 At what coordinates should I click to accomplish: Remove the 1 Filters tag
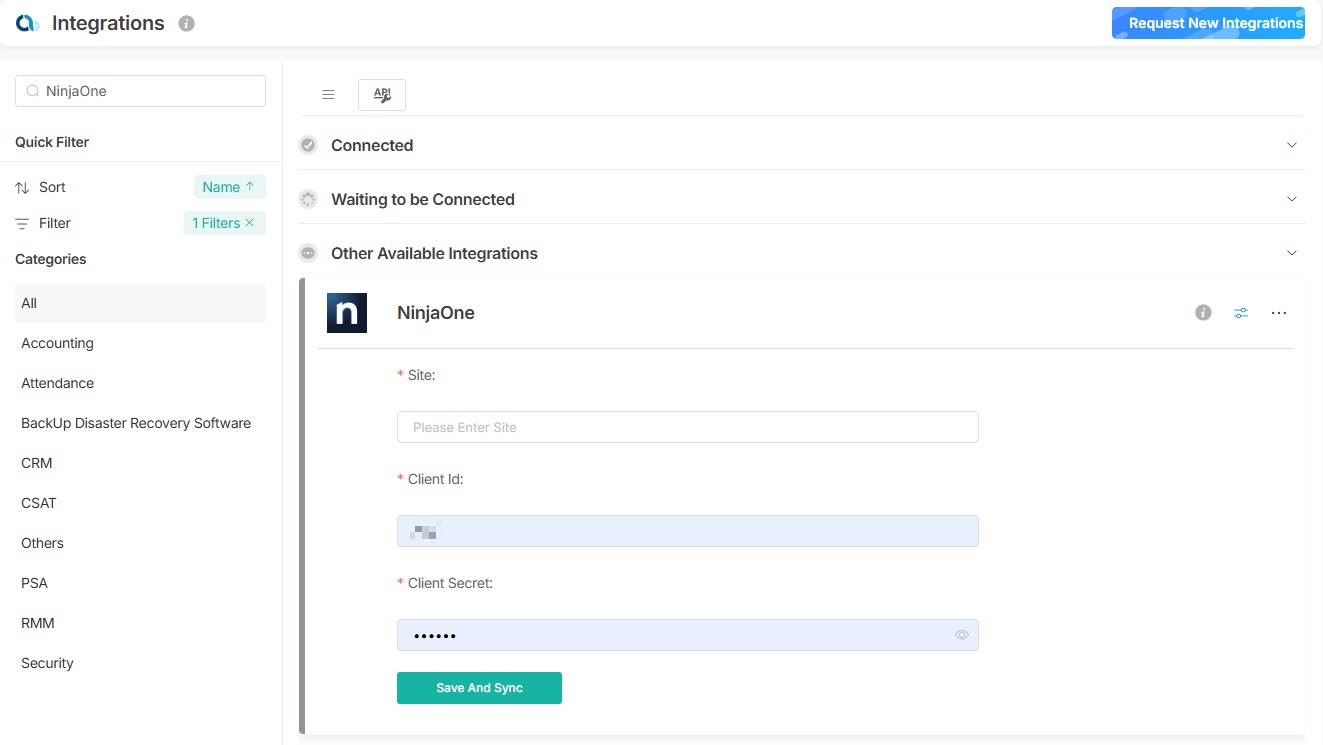pos(250,223)
